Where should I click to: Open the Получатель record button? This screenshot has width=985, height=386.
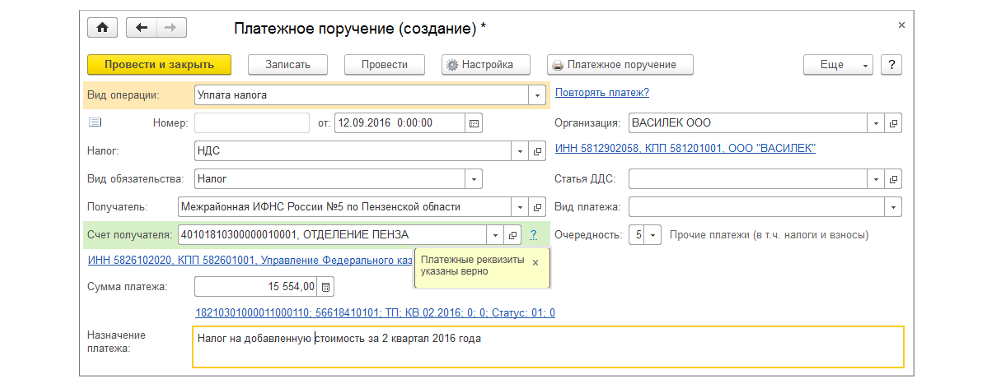coord(538,206)
